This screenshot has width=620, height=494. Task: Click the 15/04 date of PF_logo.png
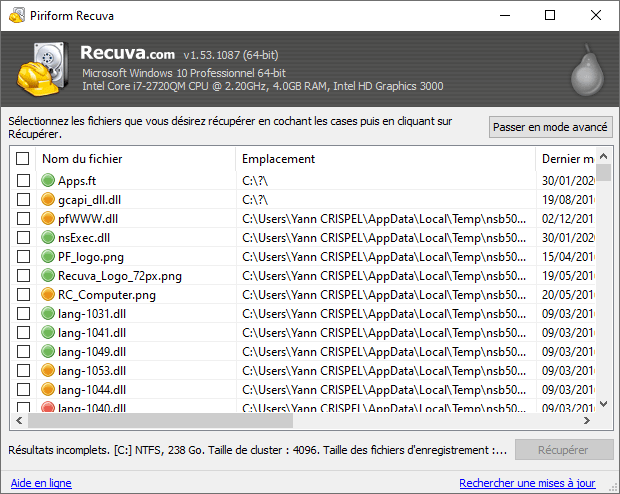click(568, 257)
